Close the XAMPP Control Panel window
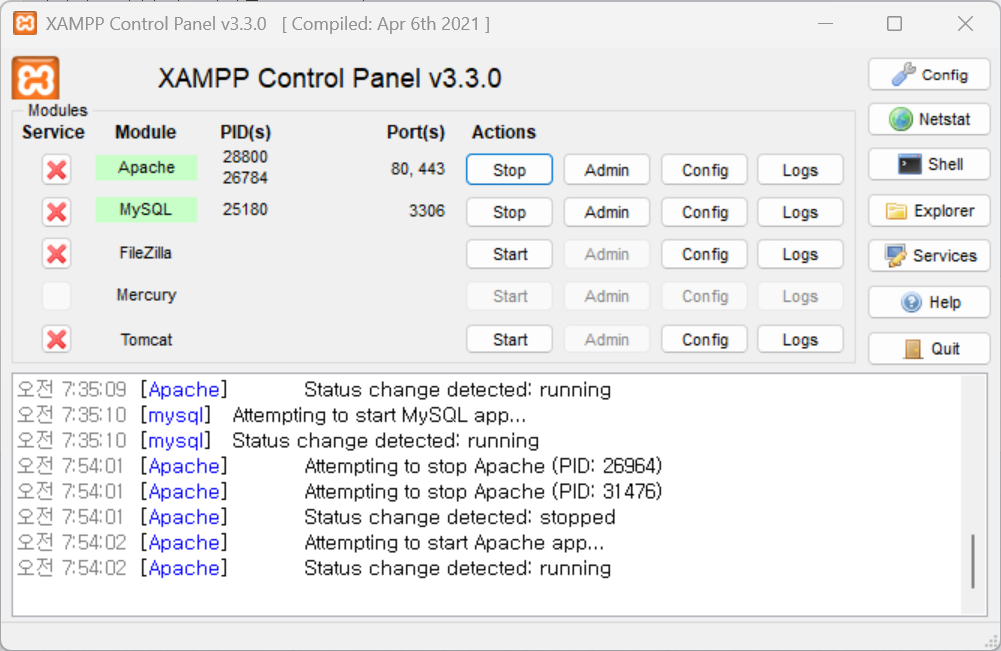The image size is (1001, 651). tap(965, 24)
